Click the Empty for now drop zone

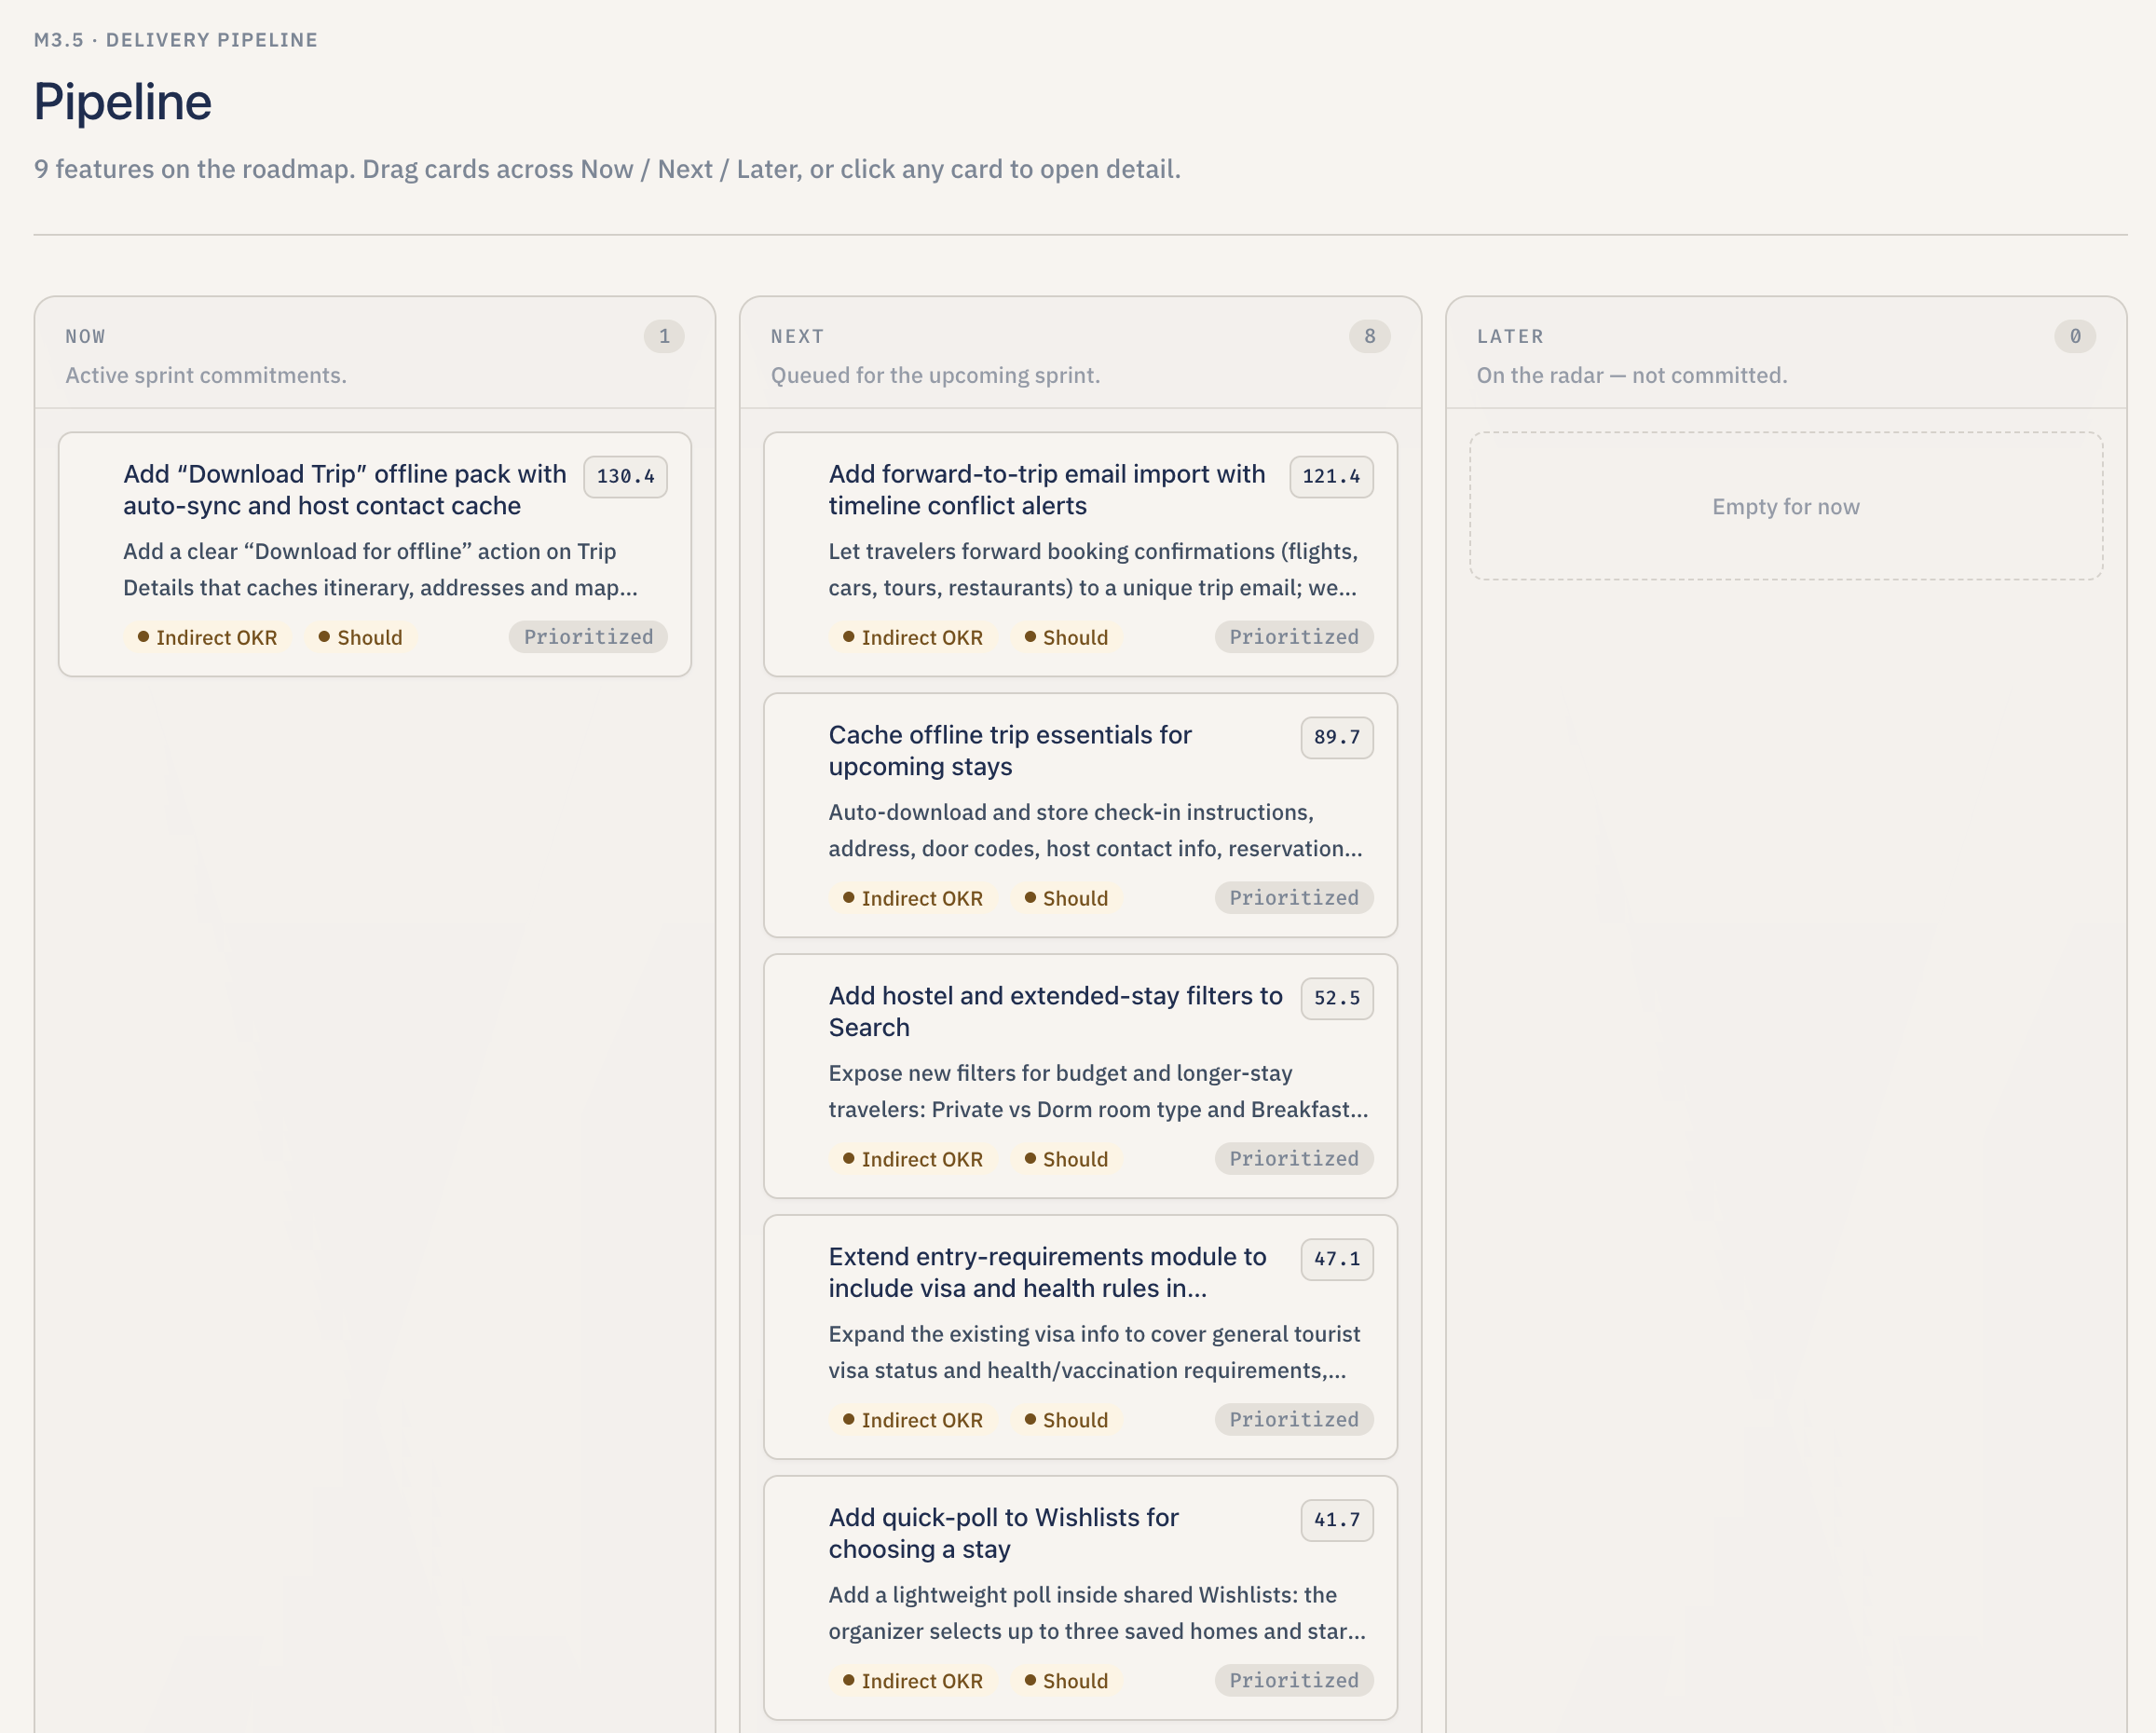click(1785, 507)
